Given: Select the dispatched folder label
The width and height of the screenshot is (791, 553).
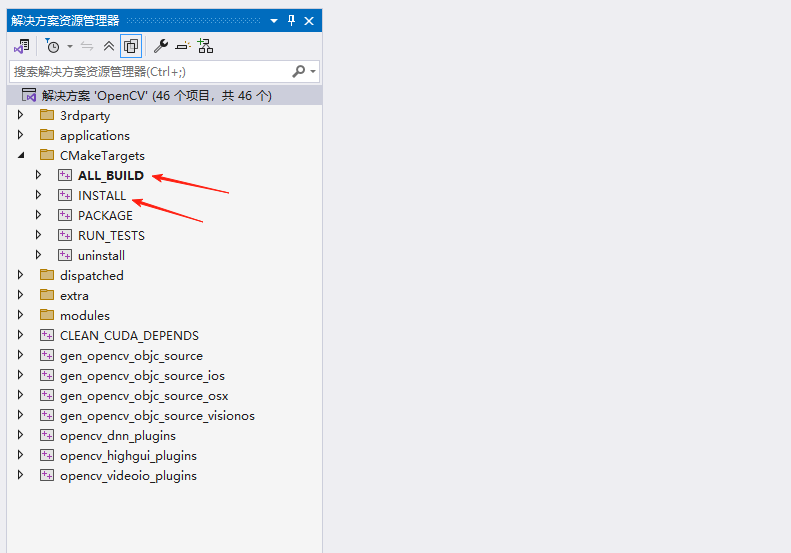Looking at the screenshot, I should point(92,275).
